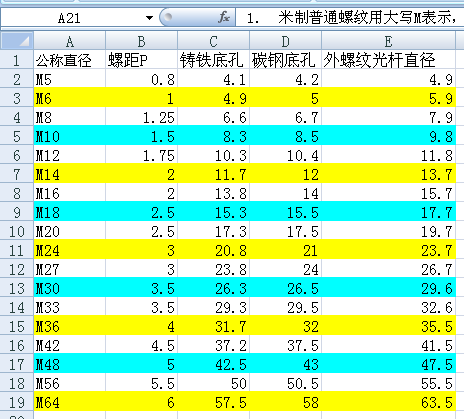Viewport: 464px width, 419px height.
Task: Open the Name Box dropdown arrow
Action: [x=149, y=18]
